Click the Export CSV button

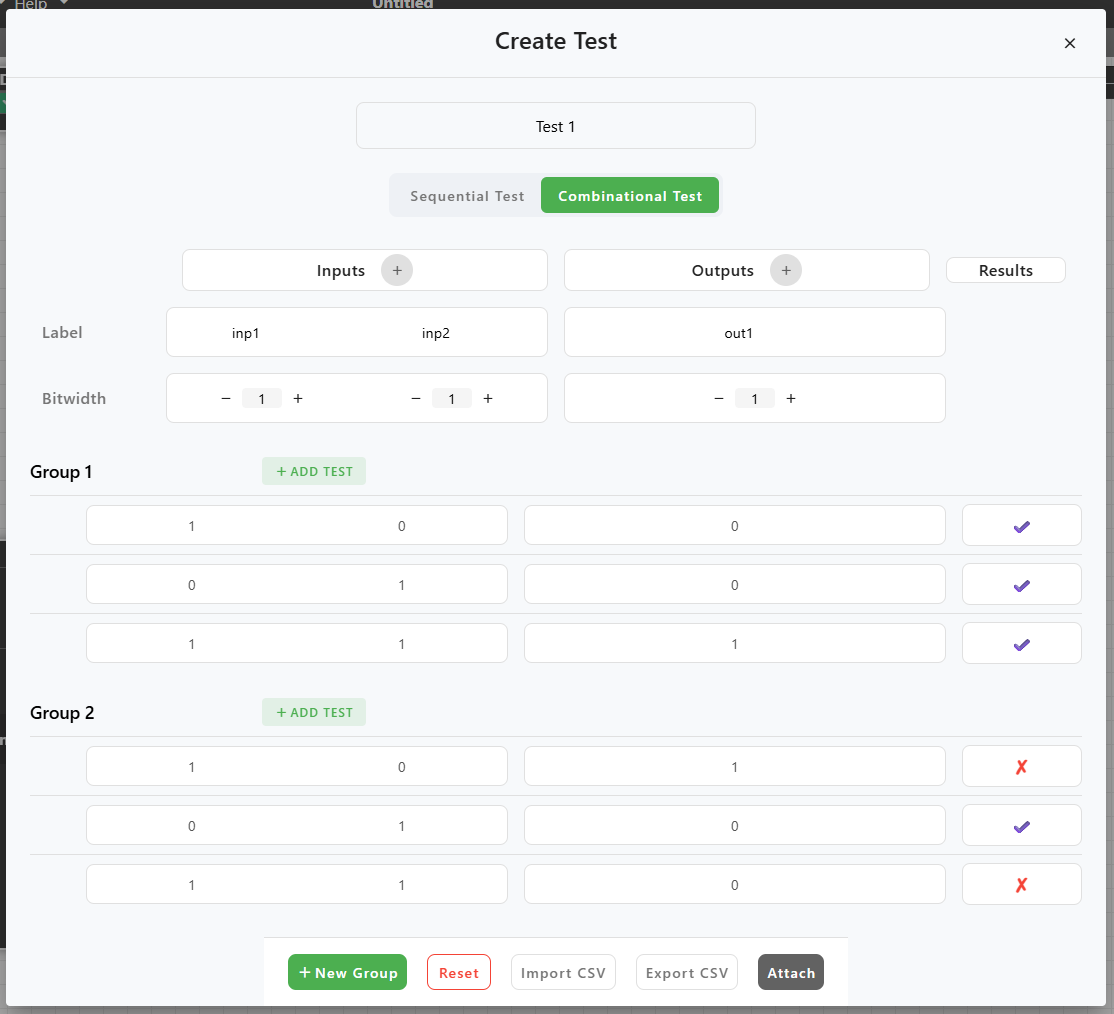click(687, 972)
